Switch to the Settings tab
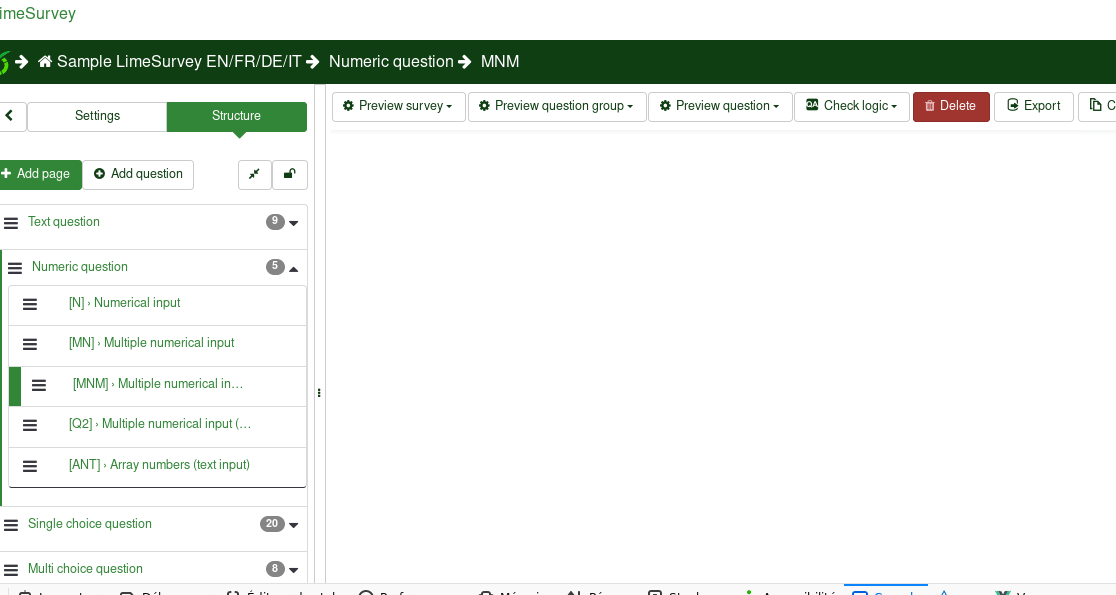The width and height of the screenshot is (1116, 595). (98, 116)
